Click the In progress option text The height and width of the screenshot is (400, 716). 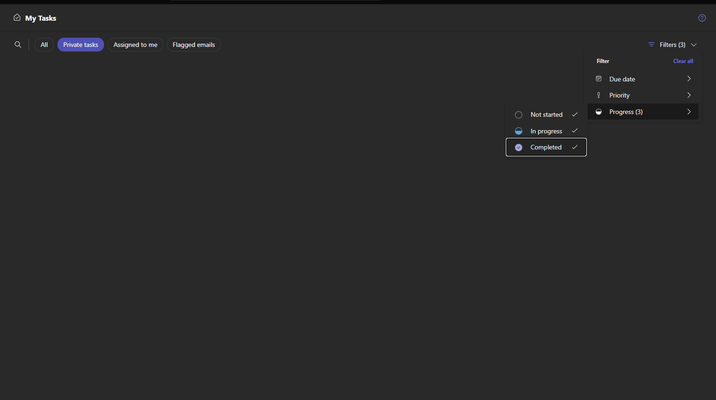pos(546,131)
